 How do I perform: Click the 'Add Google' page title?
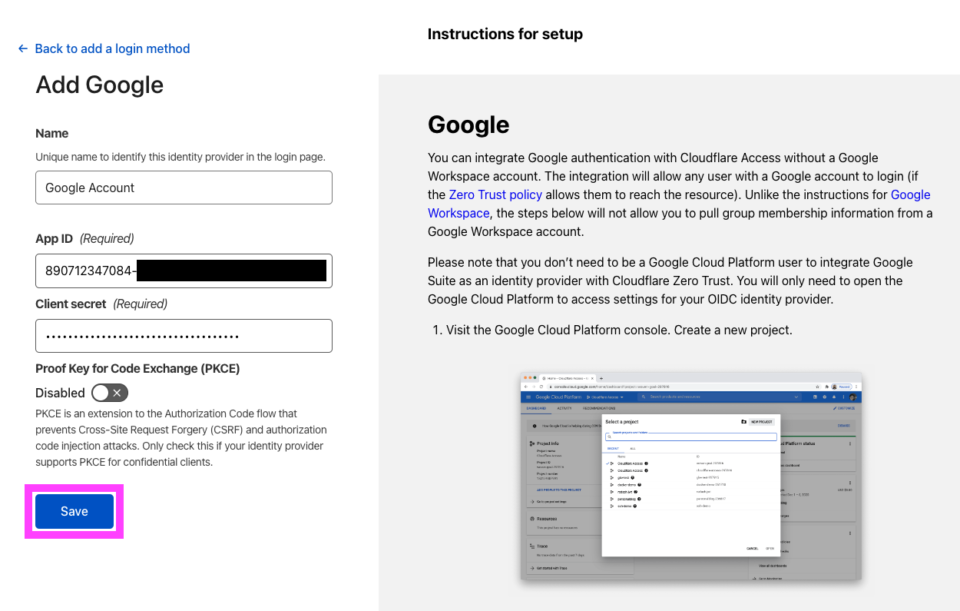[x=99, y=84]
